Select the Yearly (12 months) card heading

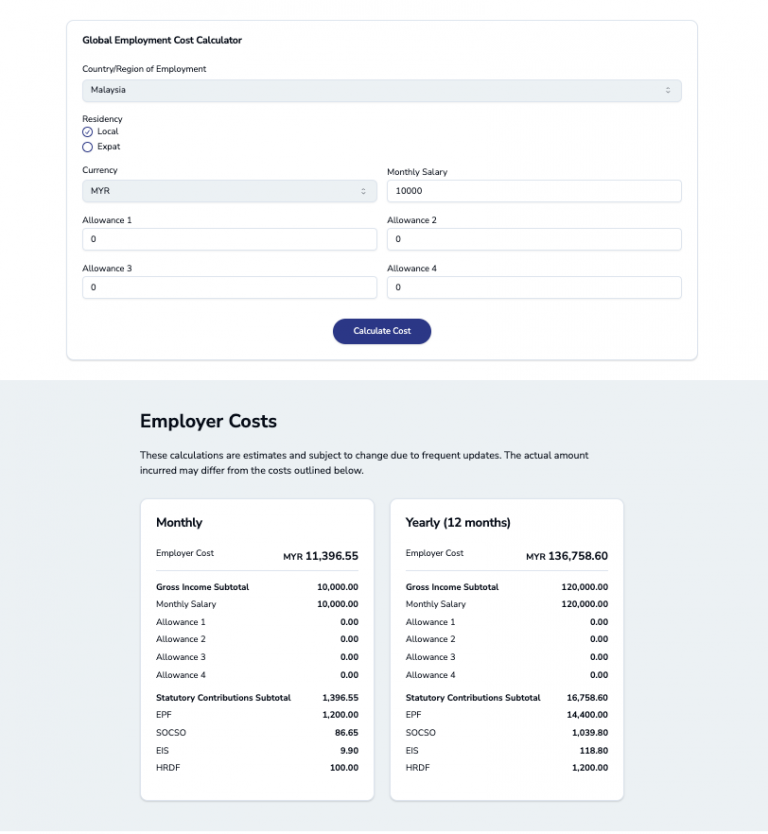(458, 523)
